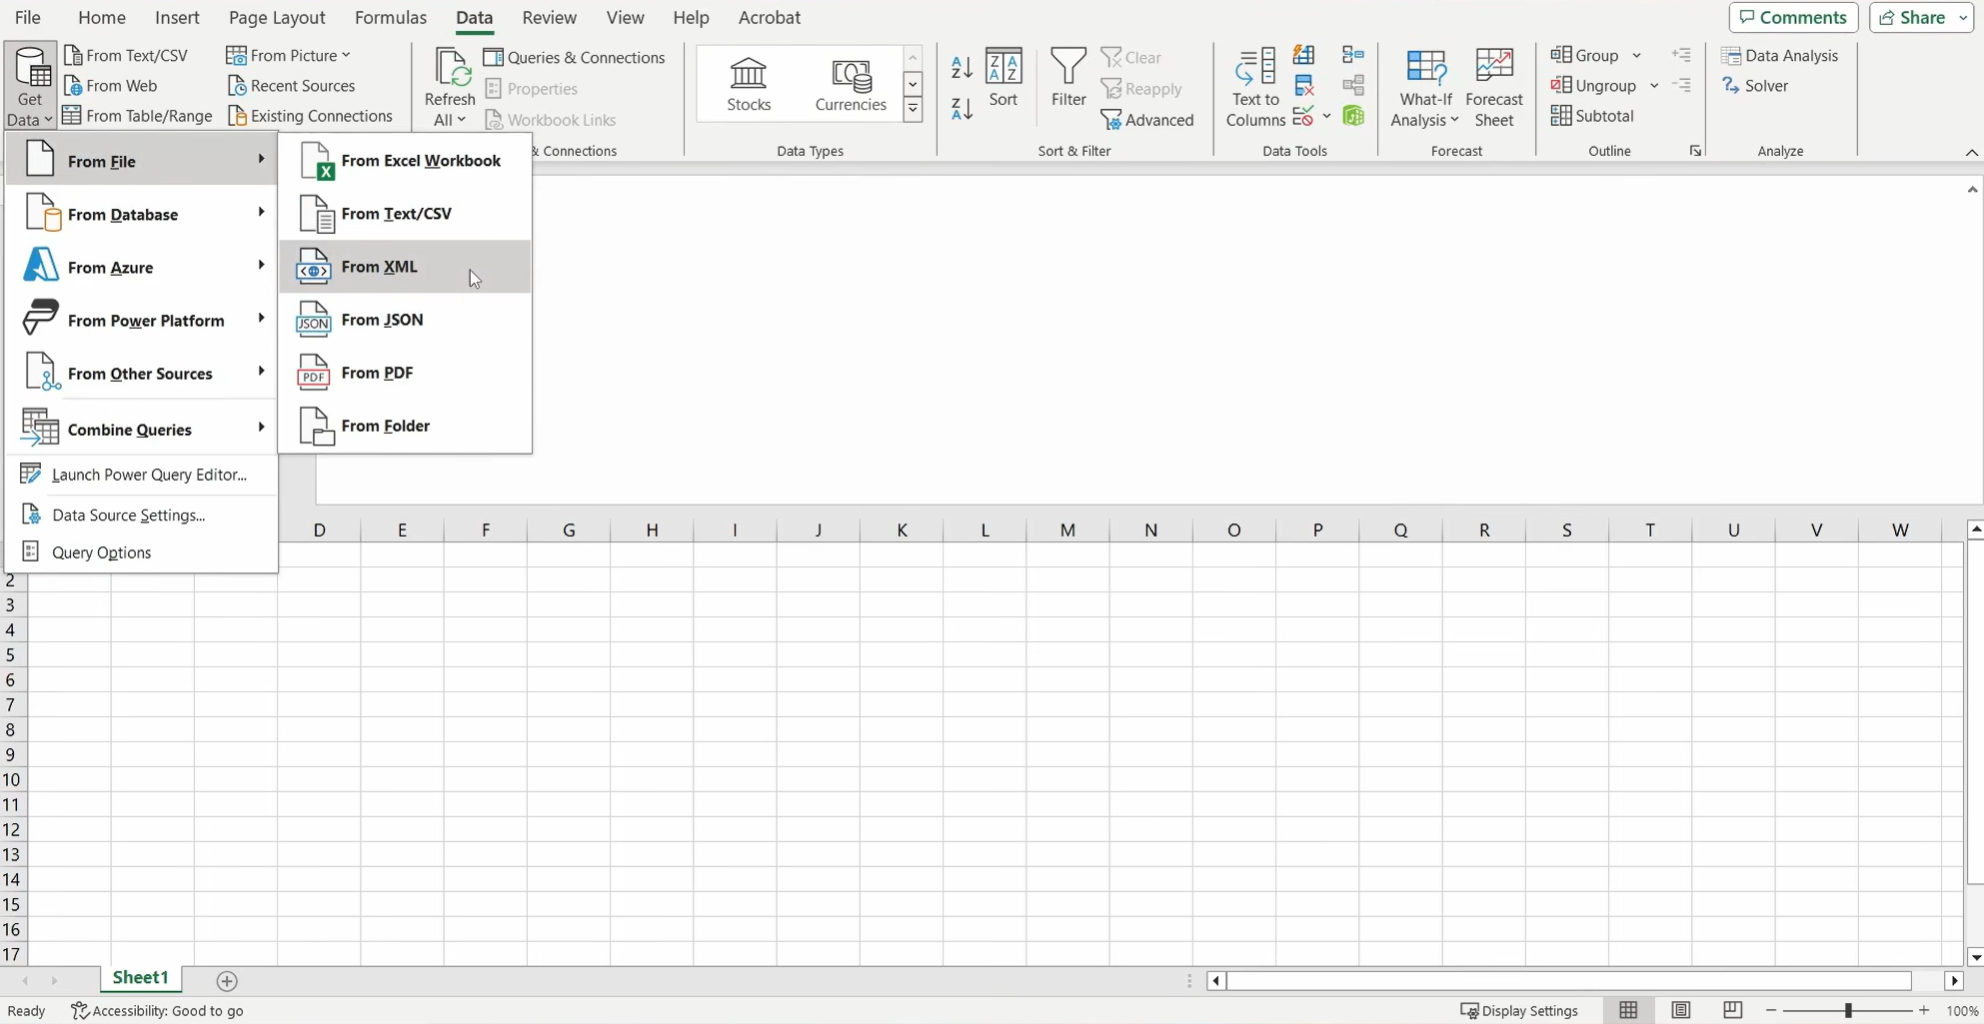Choose From Excel Workbook
This screenshot has height=1024, width=1984.
pos(405,160)
